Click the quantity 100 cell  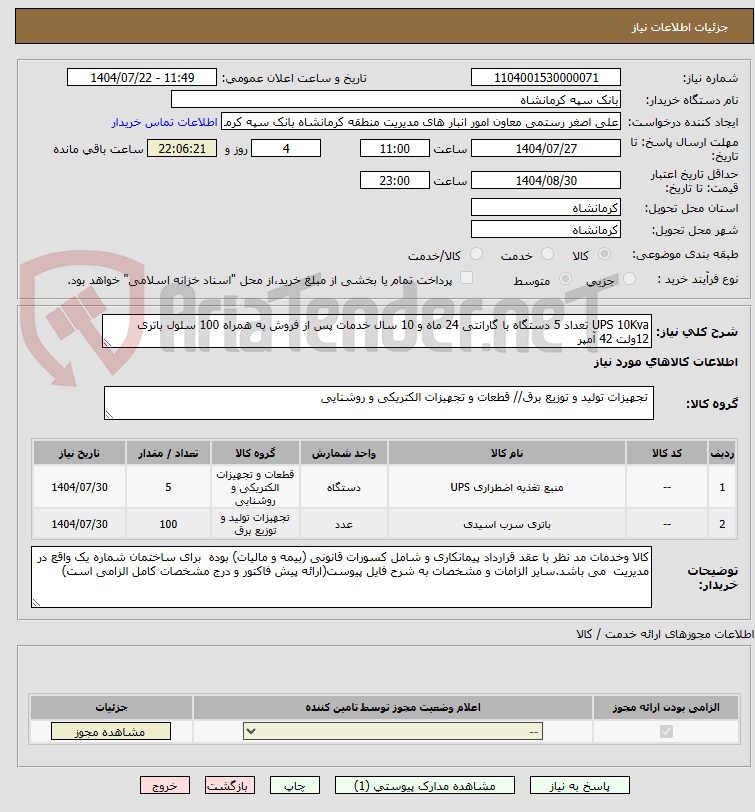(168, 524)
